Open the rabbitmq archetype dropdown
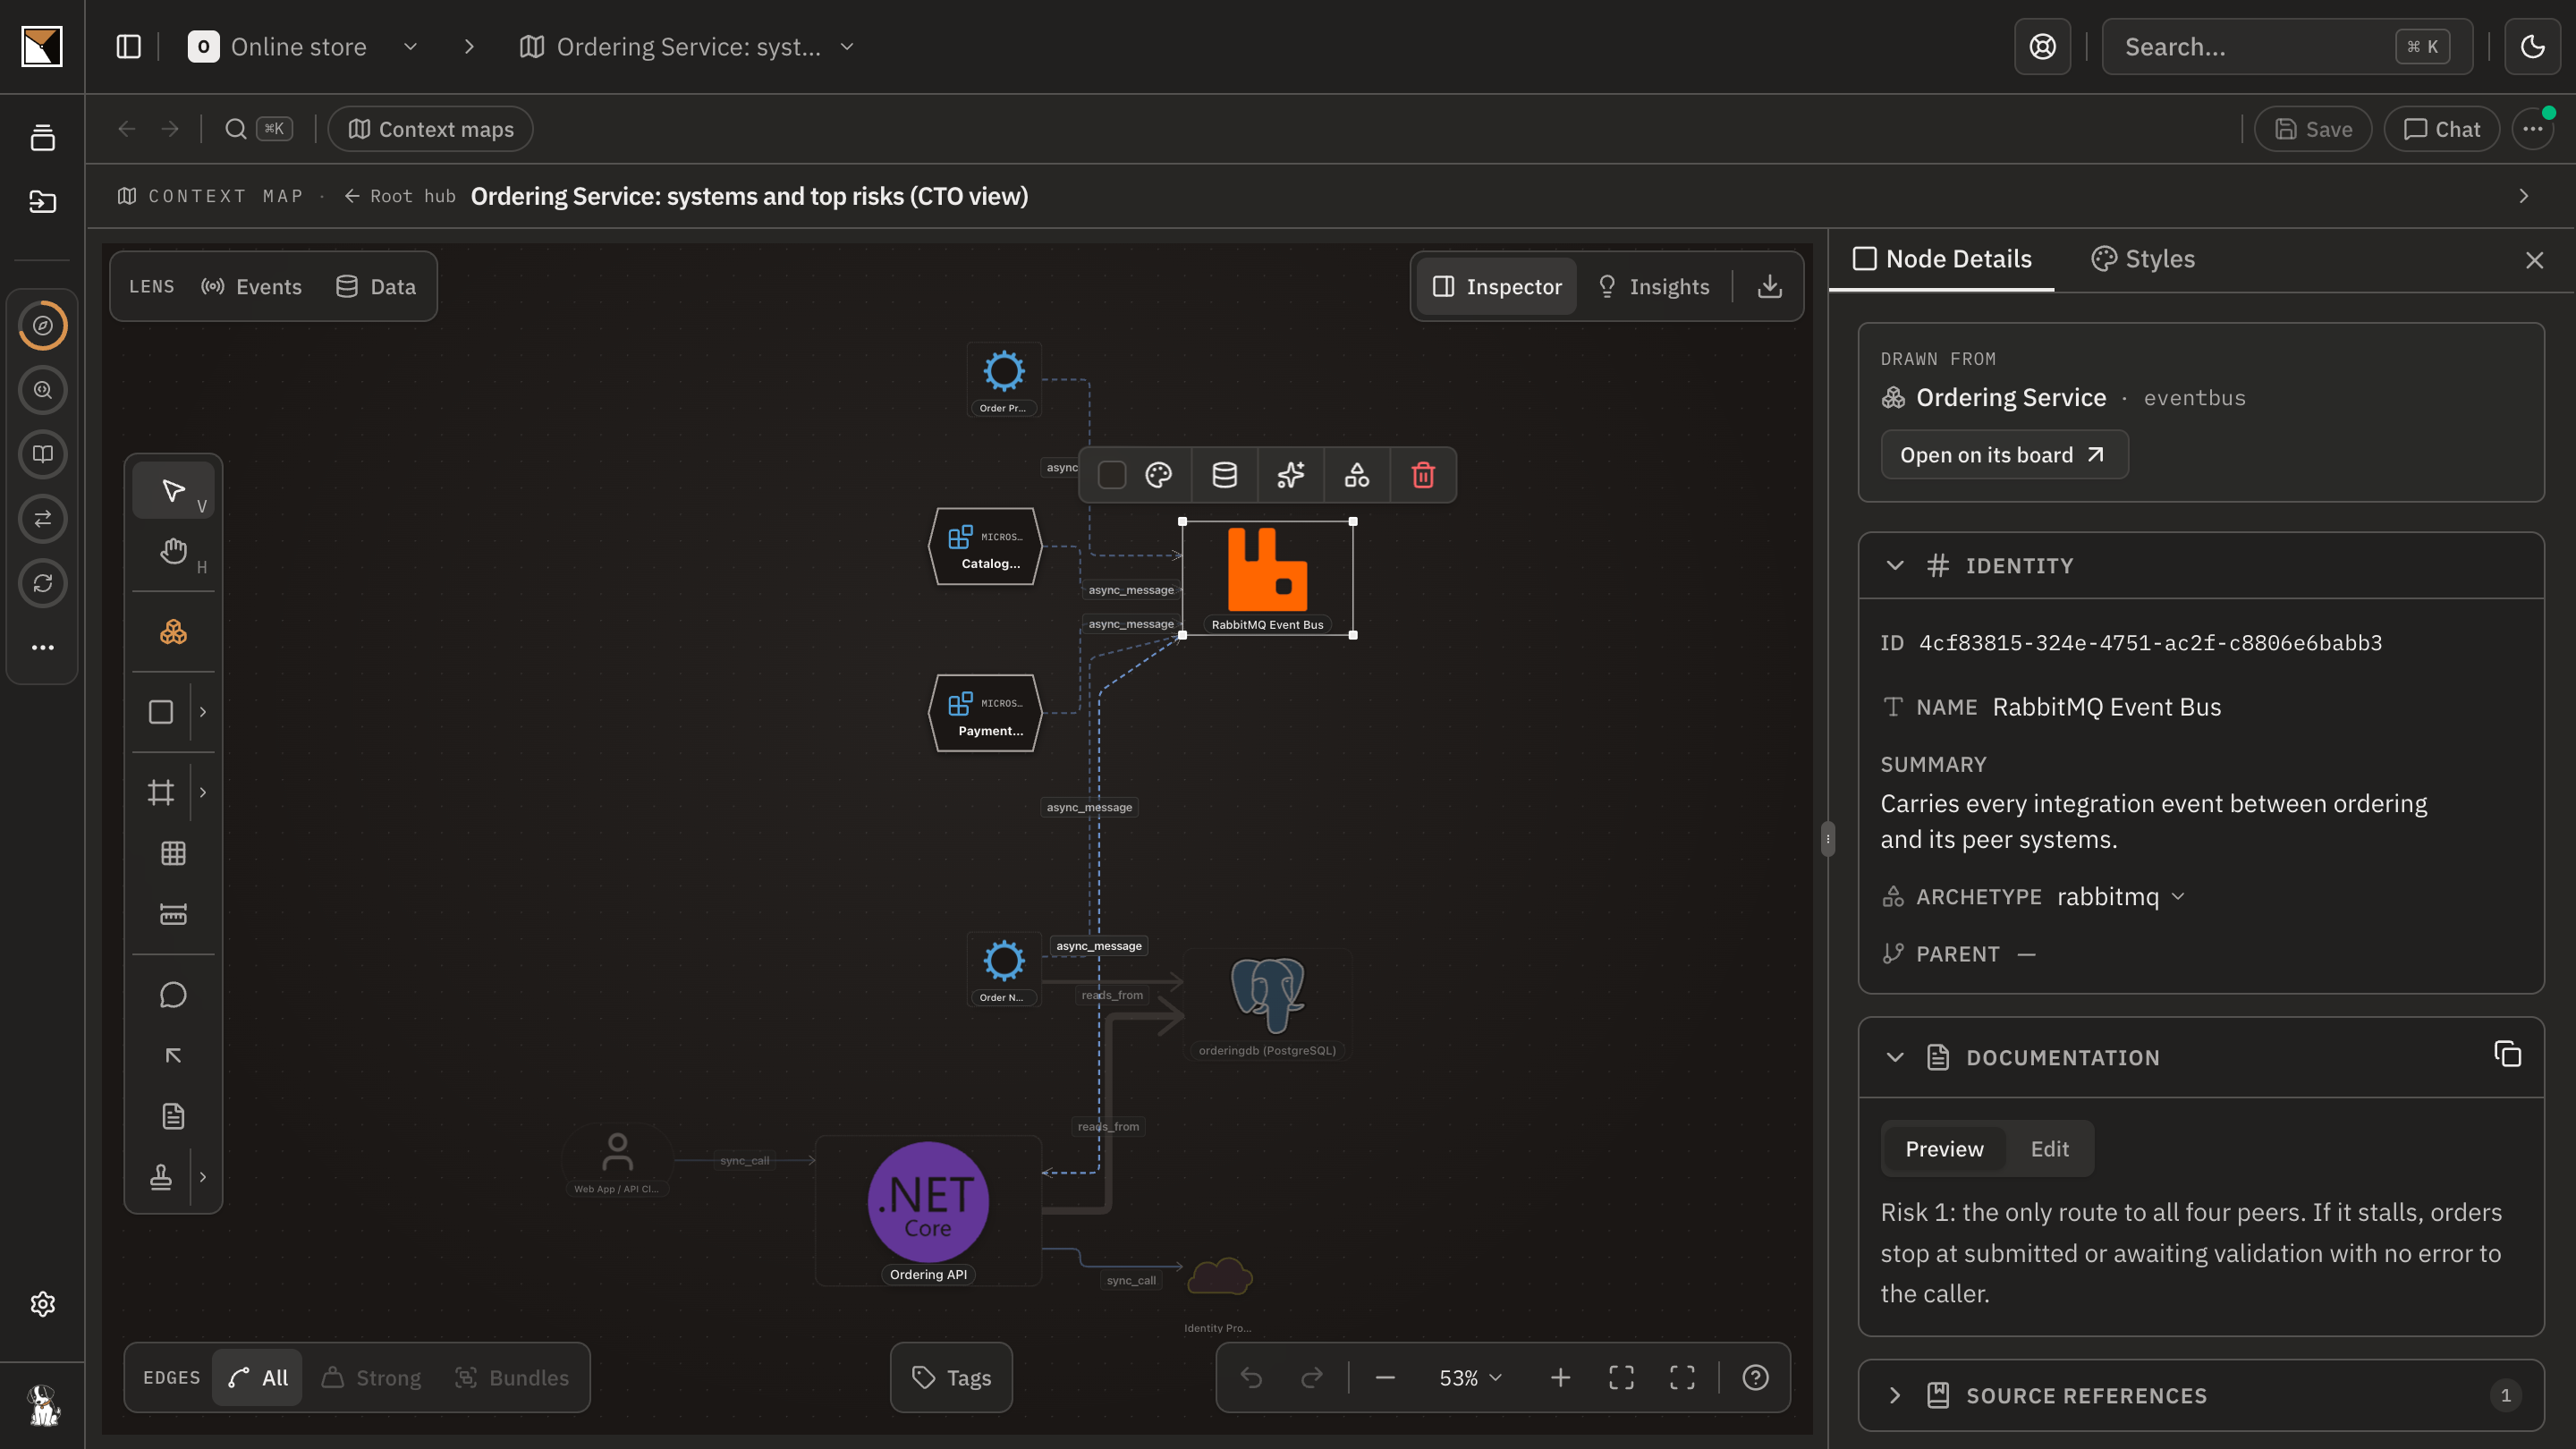Viewport: 2576px width, 1449px height. click(x=2122, y=897)
